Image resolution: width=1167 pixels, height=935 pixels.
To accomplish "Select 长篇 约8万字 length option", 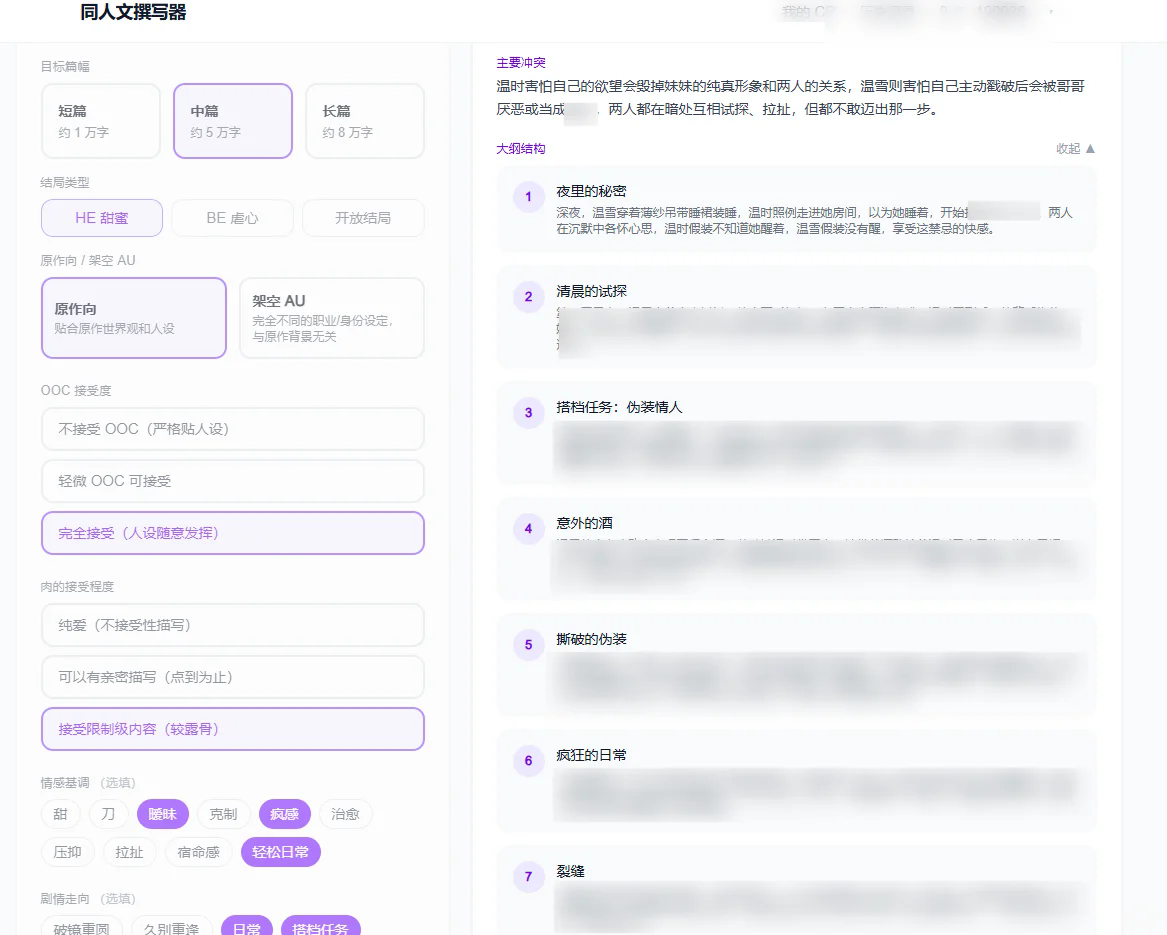I will point(365,121).
